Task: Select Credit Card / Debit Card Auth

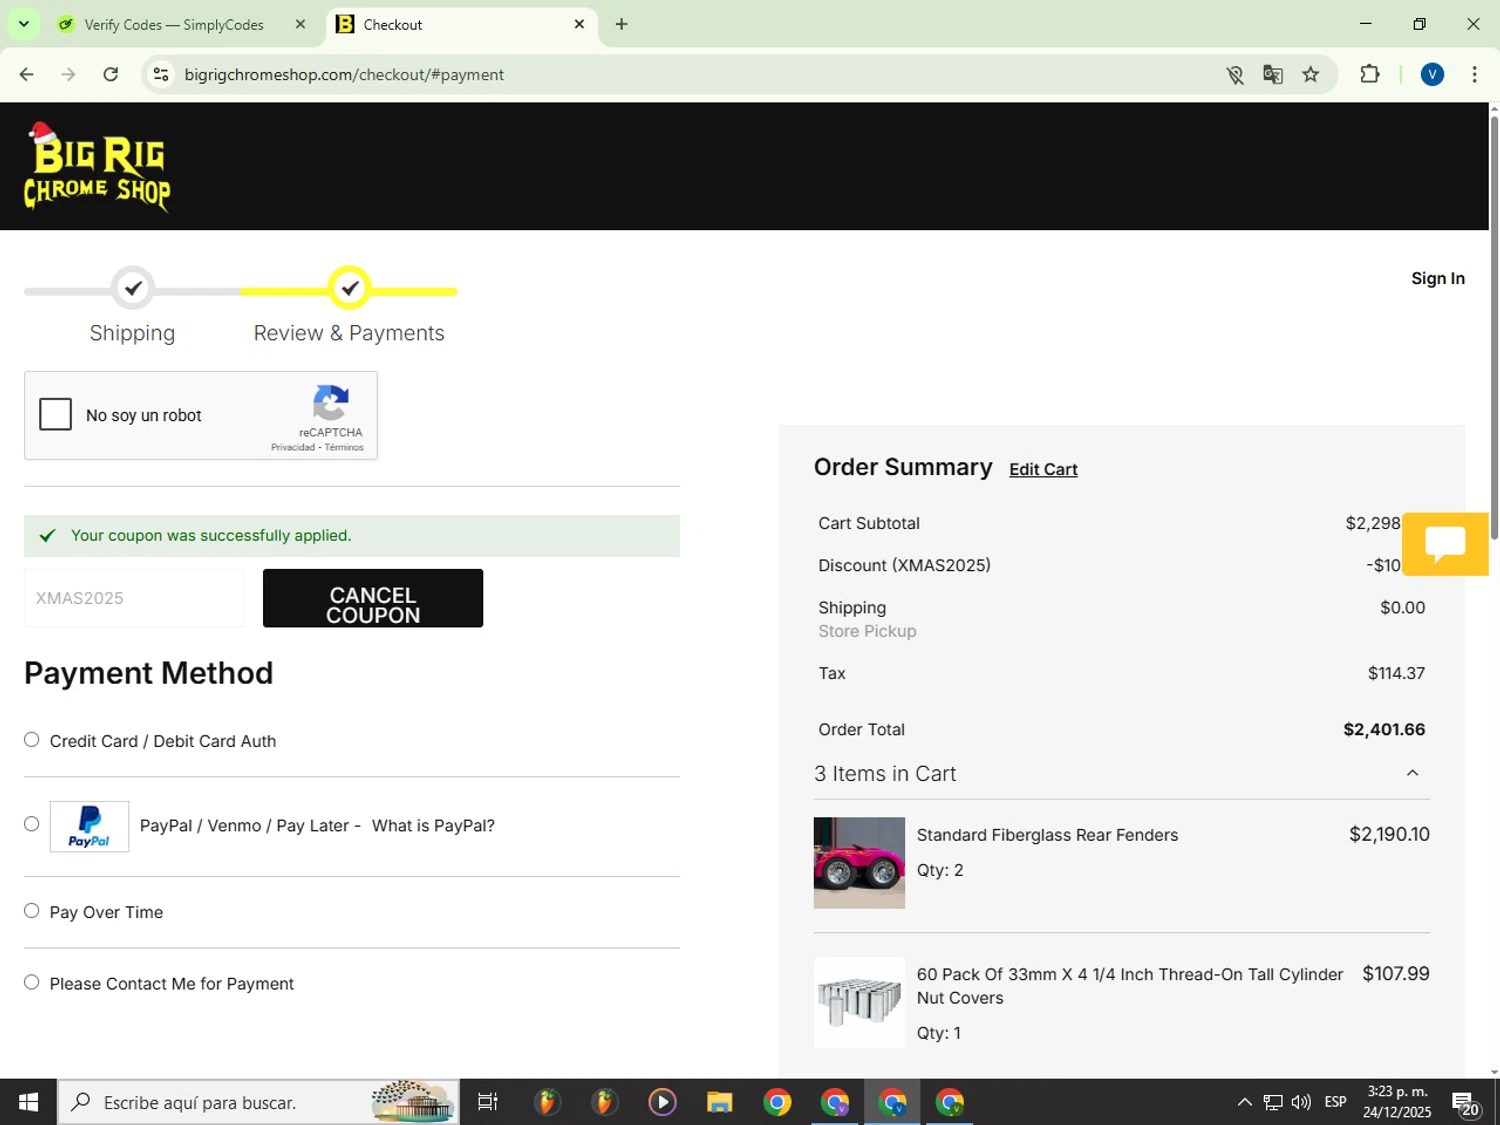Action: (32, 740)
